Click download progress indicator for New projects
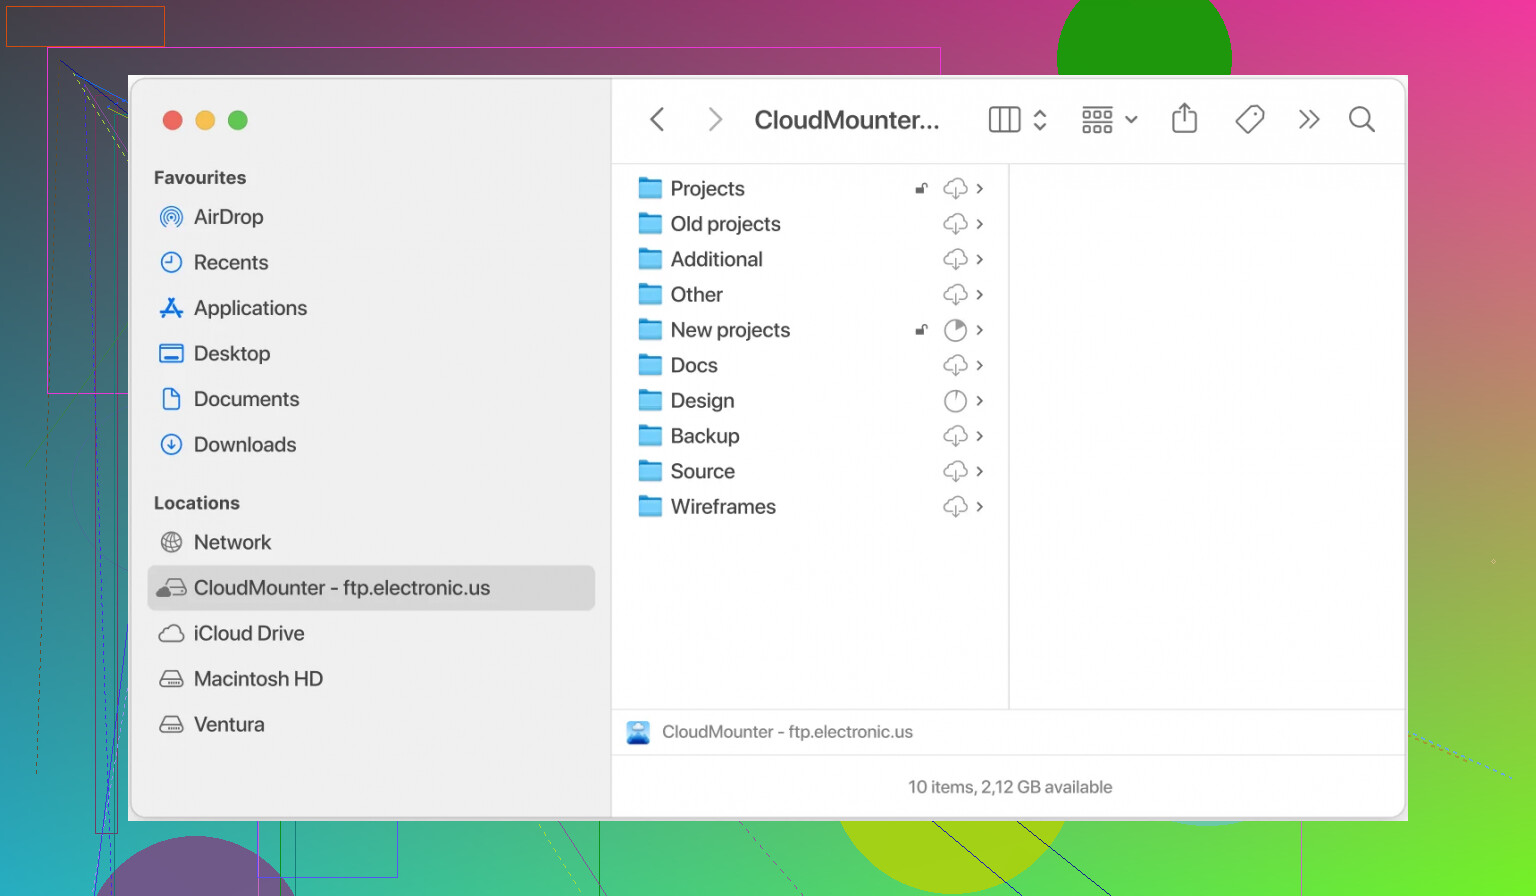This screenshot has width=1536, height=896. point(955,330)
